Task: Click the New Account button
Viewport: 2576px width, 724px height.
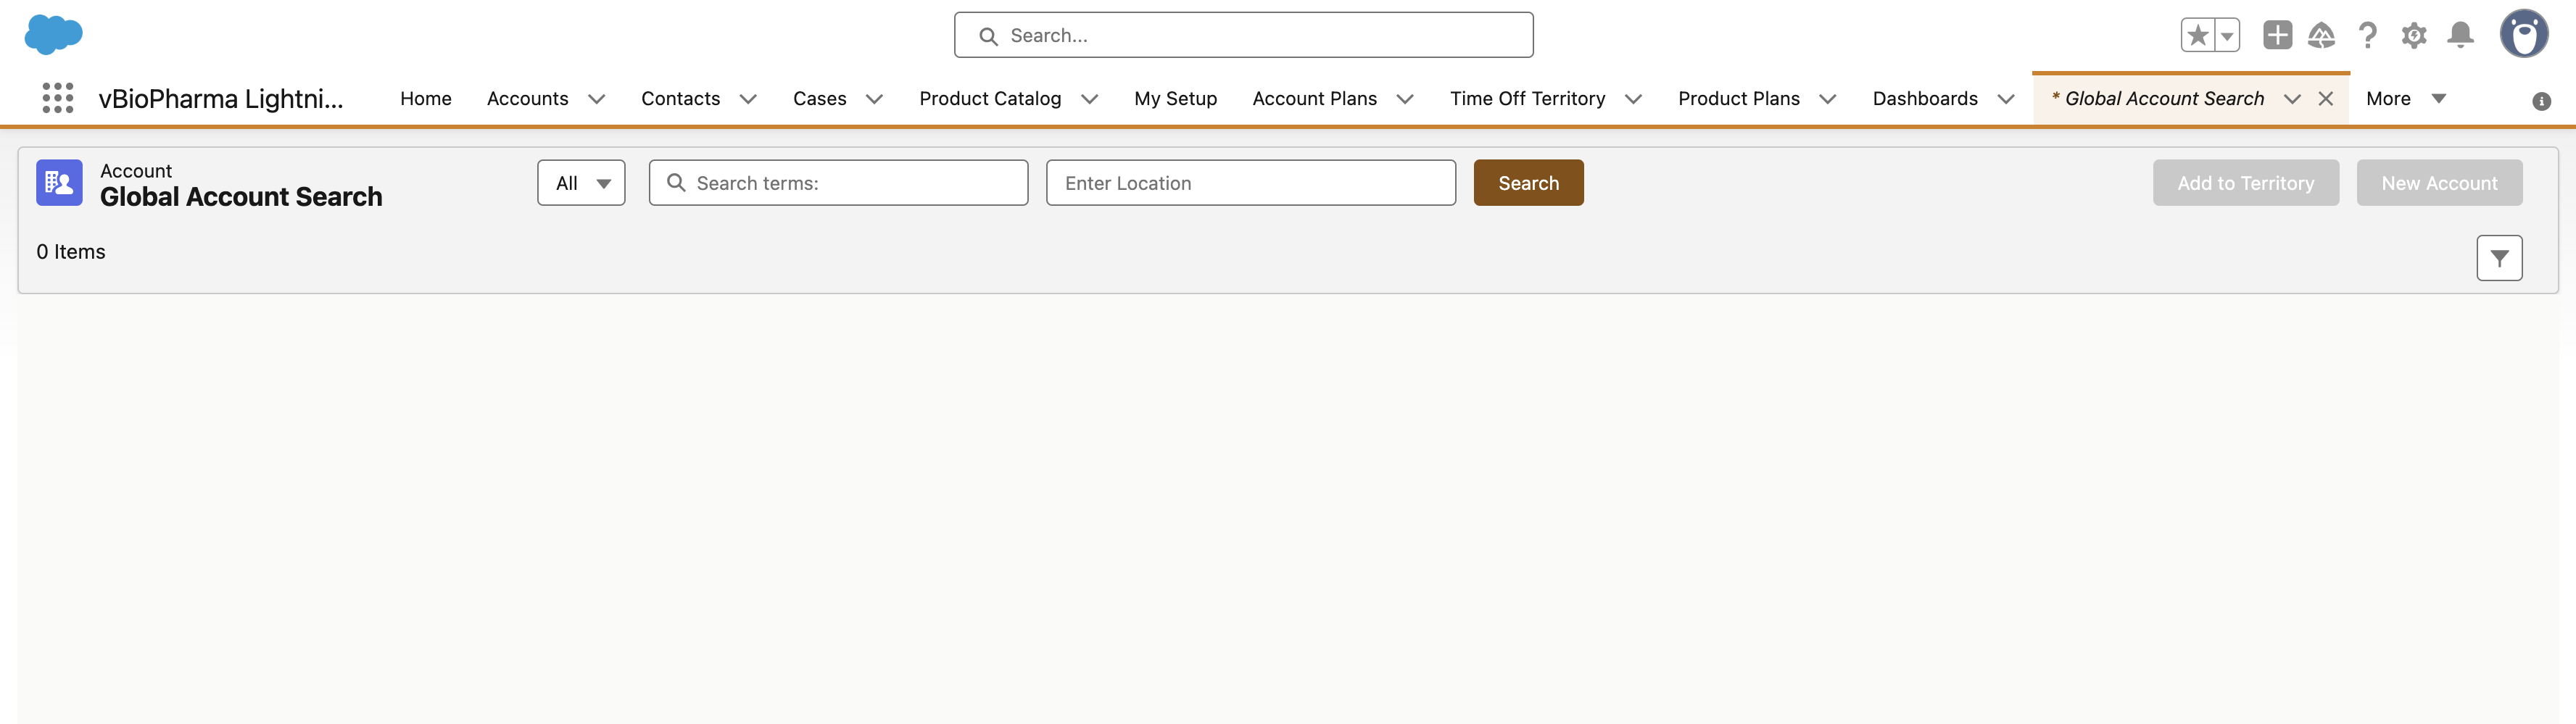Action: 2439,183
